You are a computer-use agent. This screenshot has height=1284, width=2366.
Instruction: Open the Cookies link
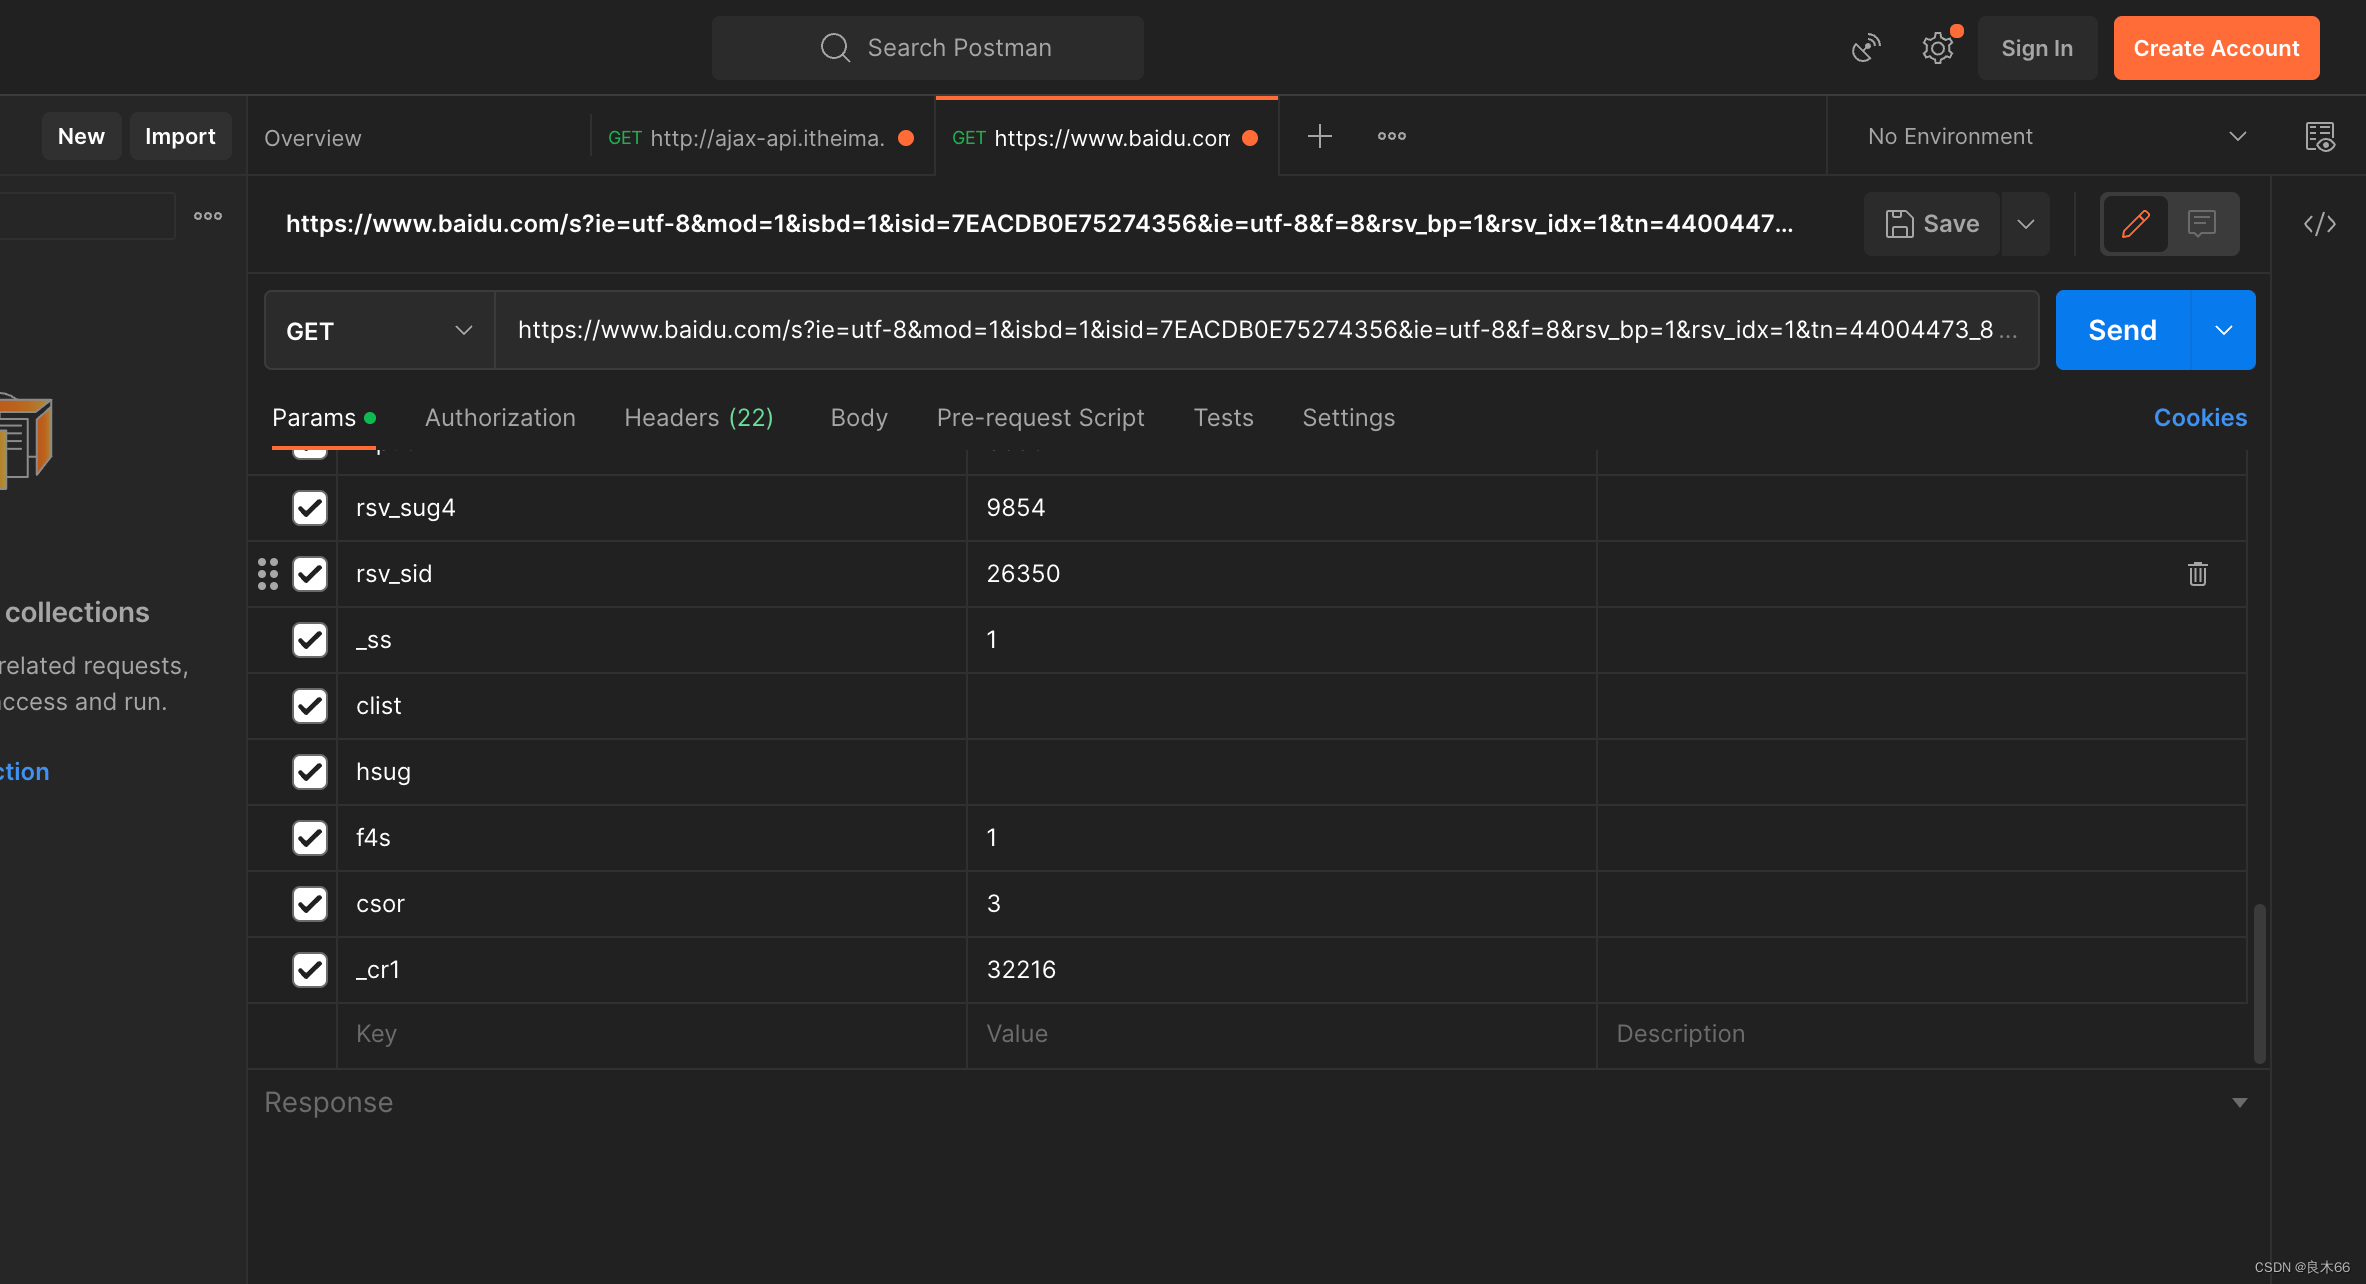tap(2200, 418)
